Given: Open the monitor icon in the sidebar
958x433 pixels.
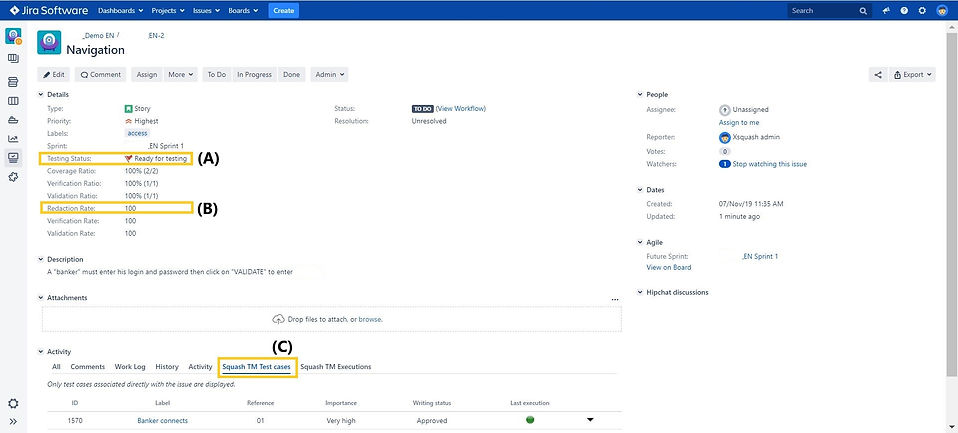Looking at the screenshot, I should (13, 158).
